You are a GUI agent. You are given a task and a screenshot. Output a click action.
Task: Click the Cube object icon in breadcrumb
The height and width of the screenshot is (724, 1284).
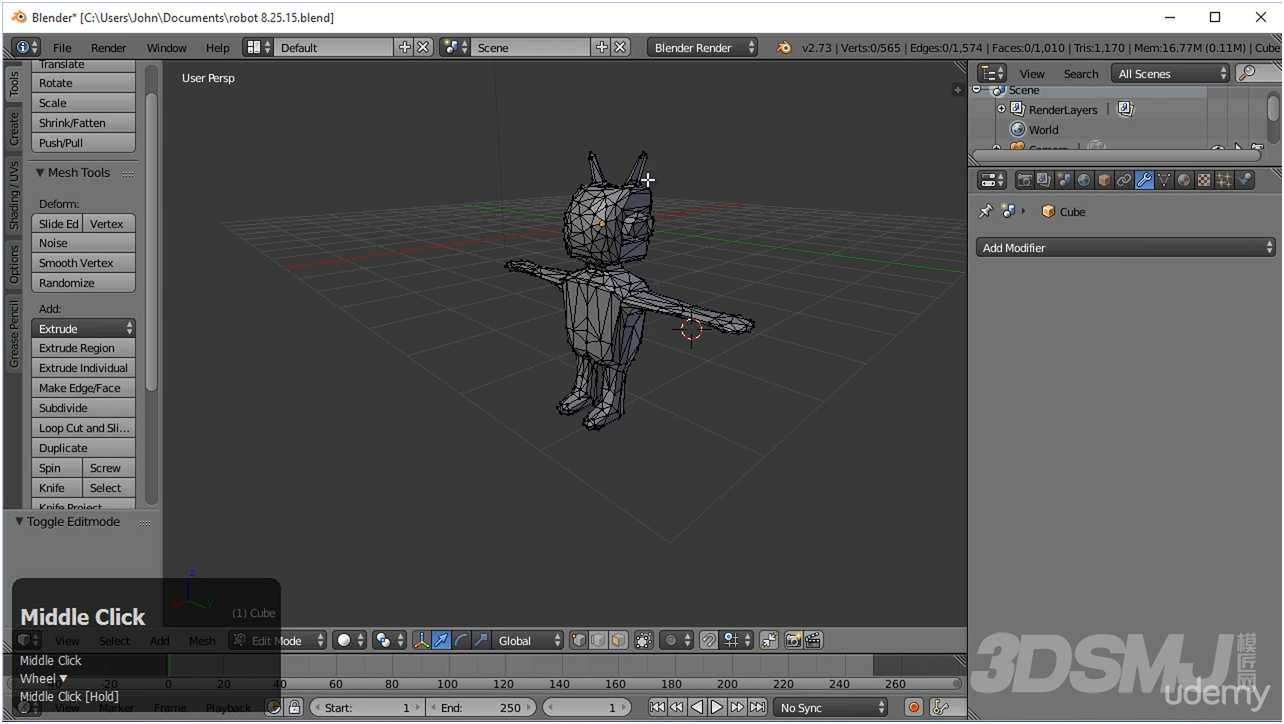coord(1048,211)
